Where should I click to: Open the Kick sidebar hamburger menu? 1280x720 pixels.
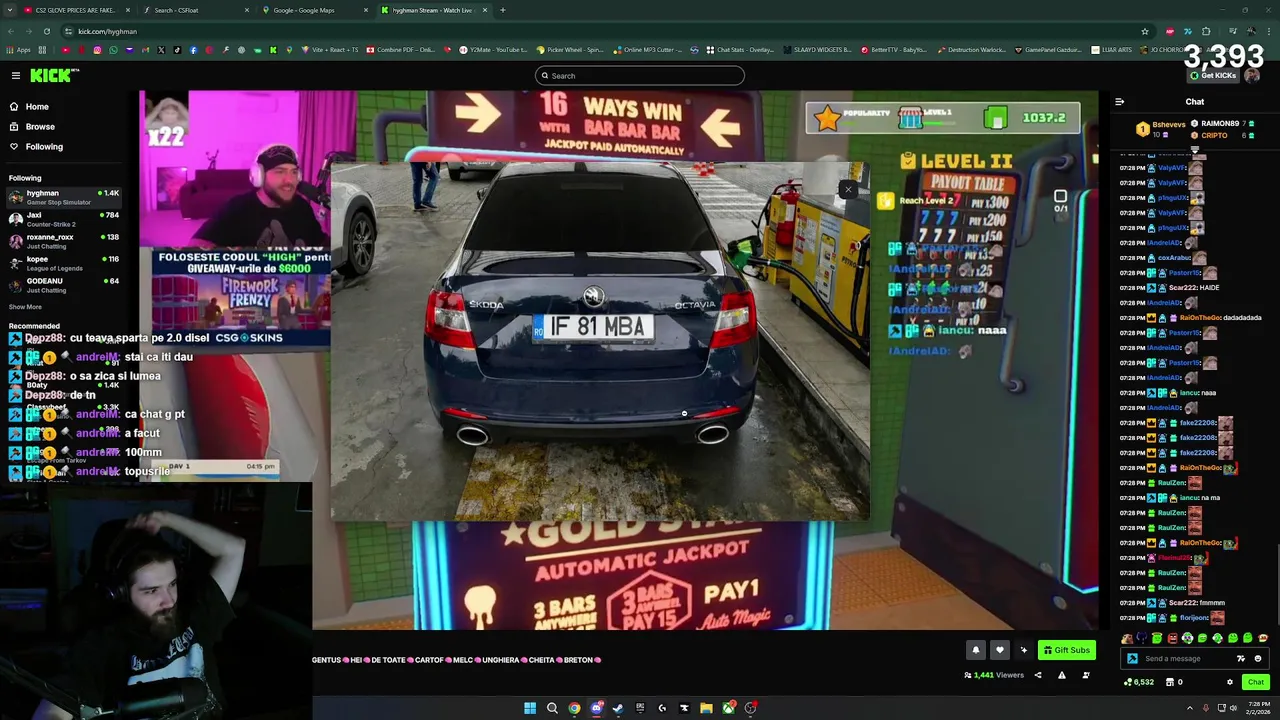click(x=16, y=75)
